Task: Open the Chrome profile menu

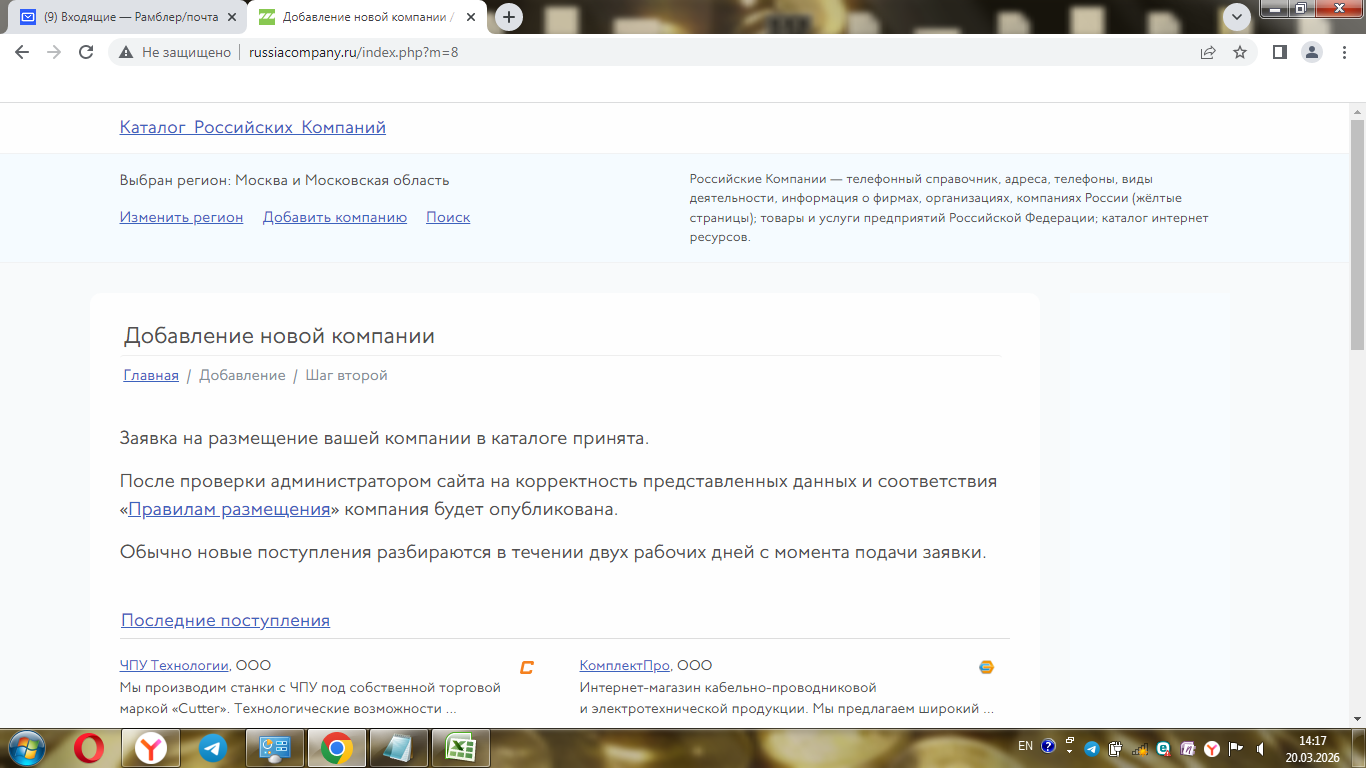Action: (x=1311, y=52)
